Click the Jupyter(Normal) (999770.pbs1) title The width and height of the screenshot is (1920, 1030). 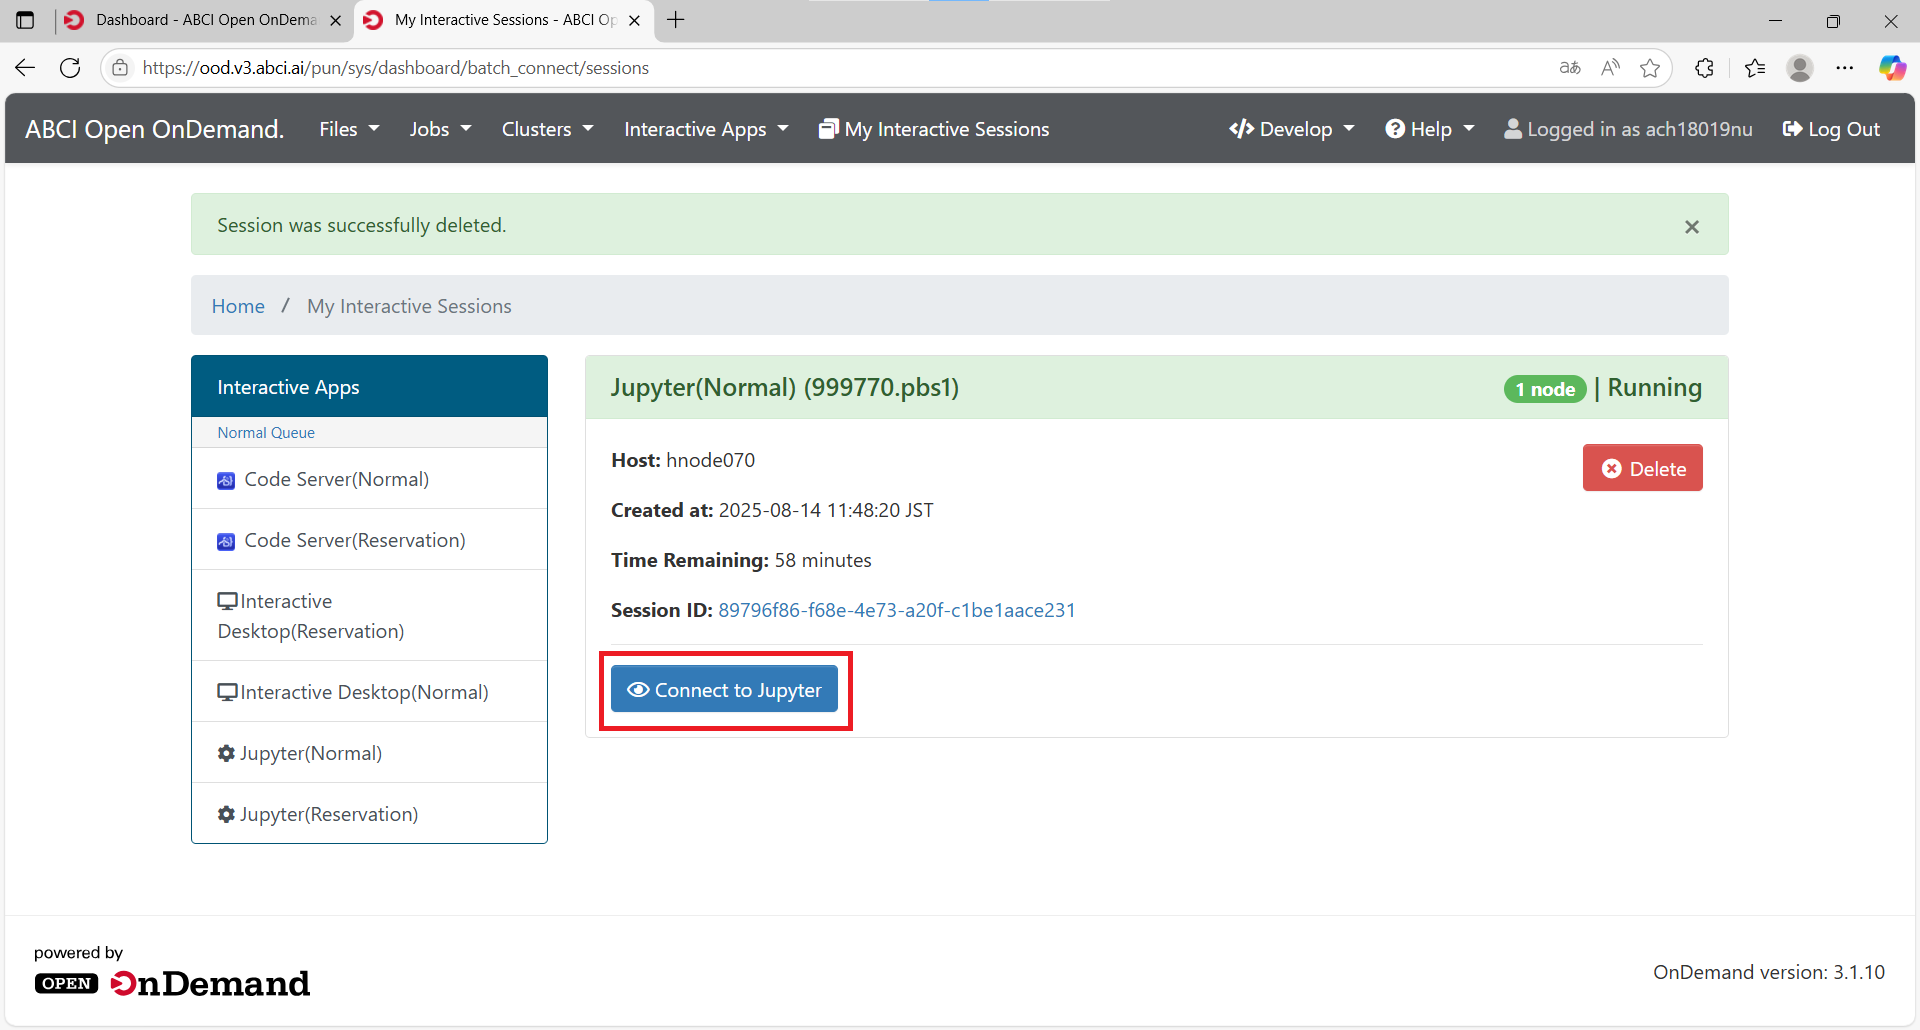[x=785, y=387]
